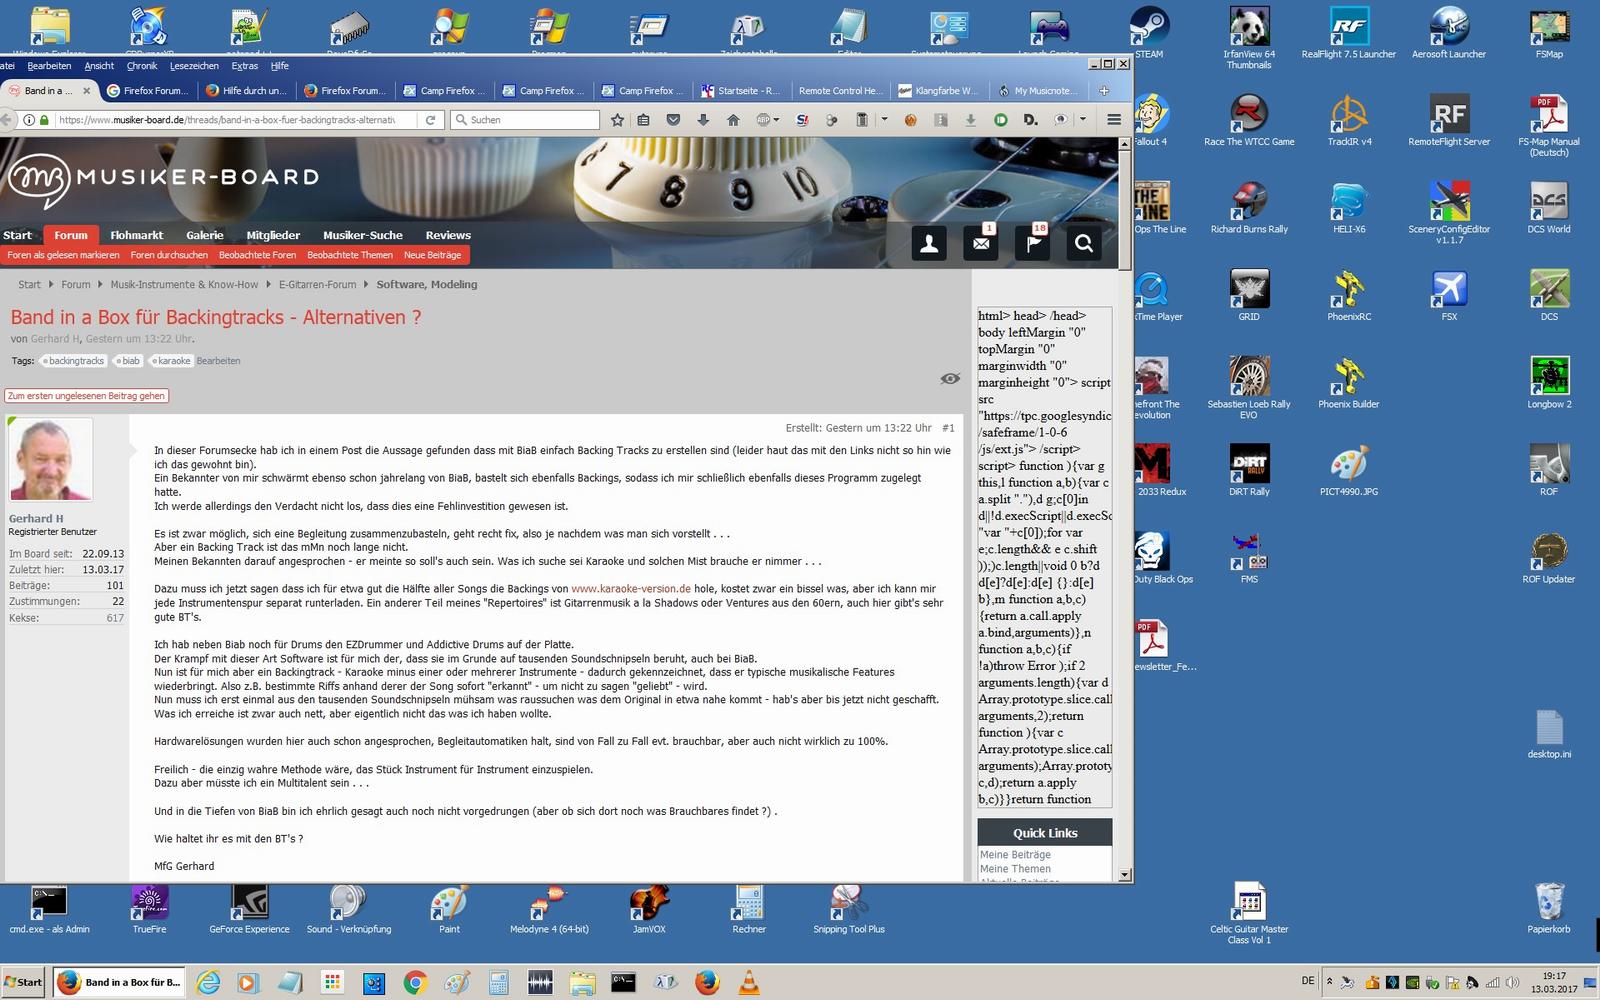The width and height of the screenshot is (1600, 1000).
Task: Save page to Pocket icon
Action: coord(673,120)
